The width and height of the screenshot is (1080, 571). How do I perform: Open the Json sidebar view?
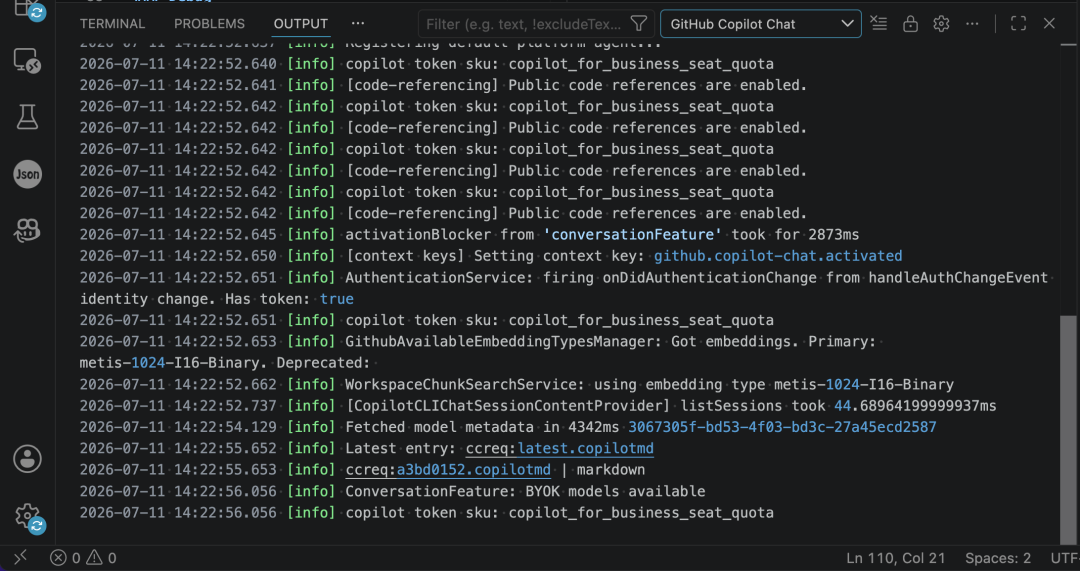tap(28, 174)
